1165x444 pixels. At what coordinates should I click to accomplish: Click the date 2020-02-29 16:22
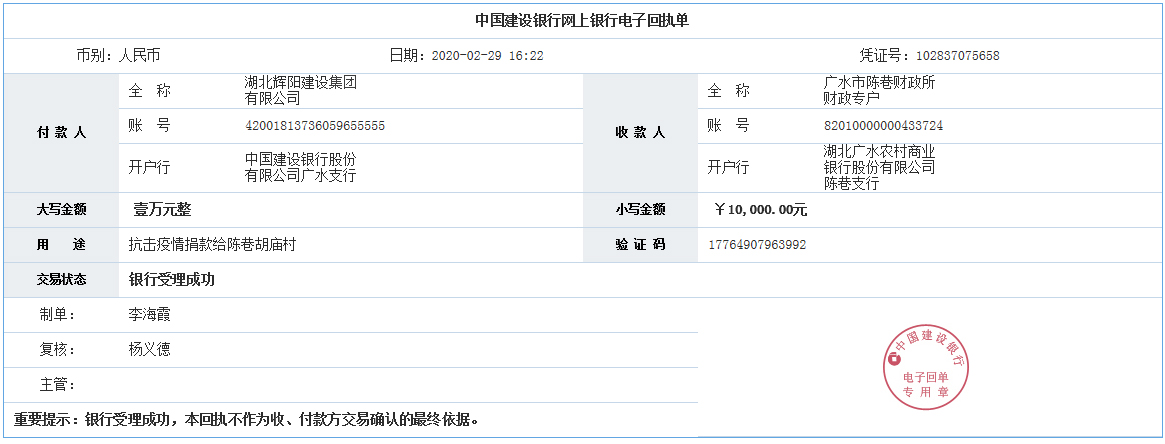tap(487, 56)
